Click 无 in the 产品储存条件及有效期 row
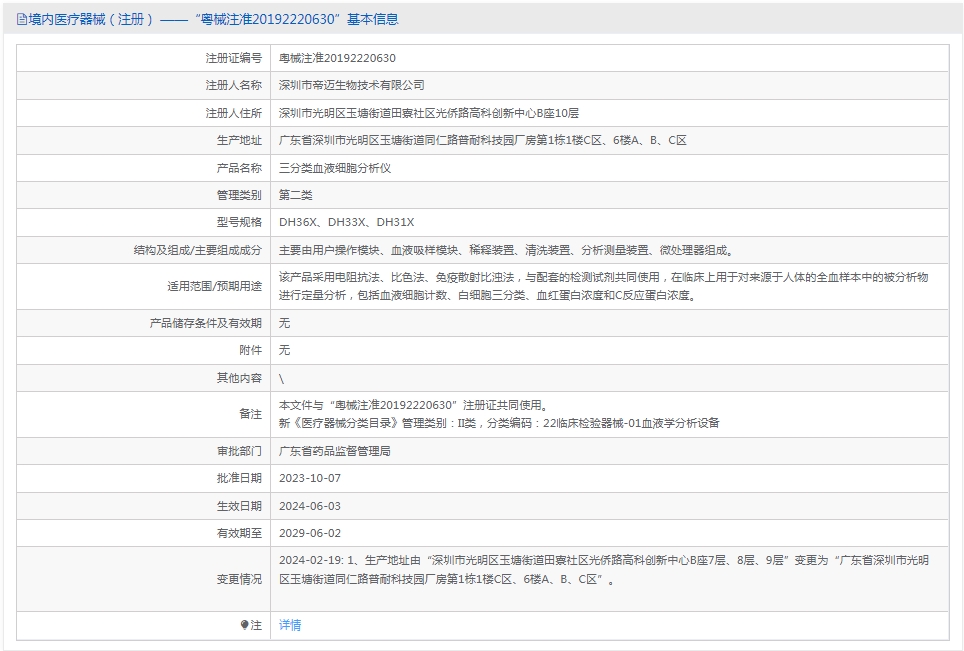Viewport: 964px width, 651px height. point(284,323)
